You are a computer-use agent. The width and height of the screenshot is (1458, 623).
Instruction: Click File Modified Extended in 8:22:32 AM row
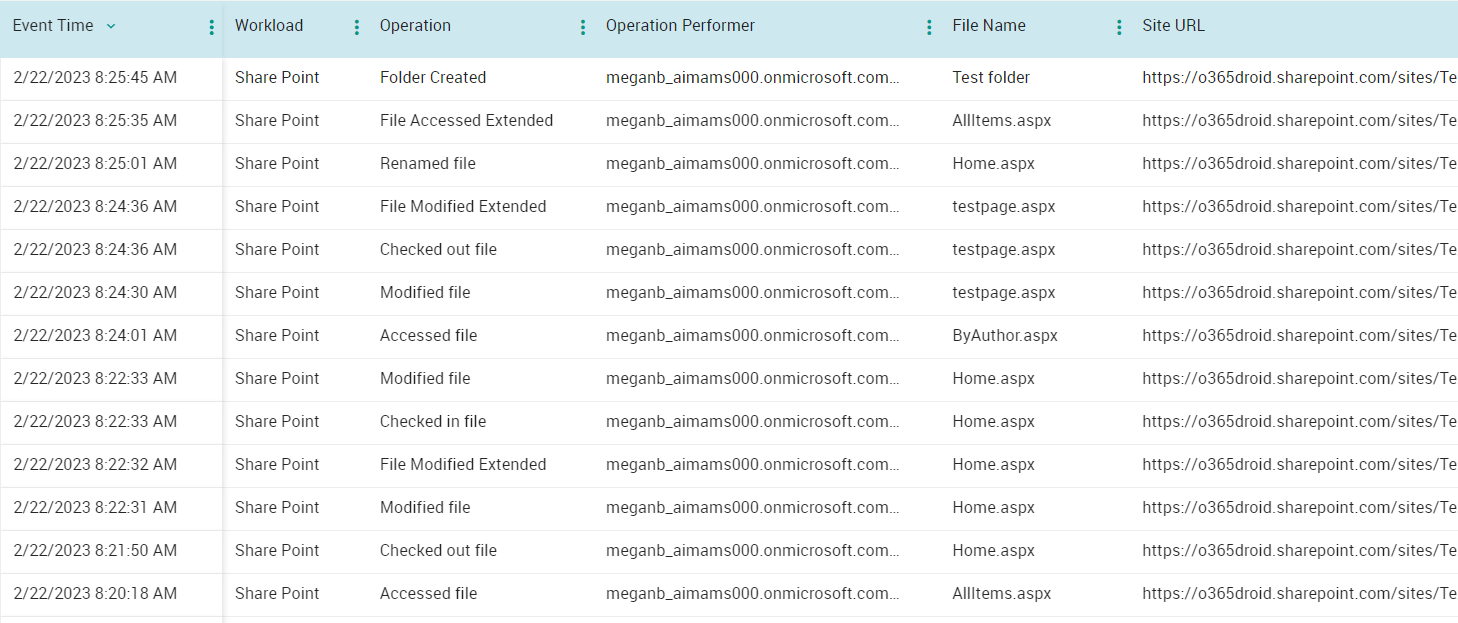point(463,465)
